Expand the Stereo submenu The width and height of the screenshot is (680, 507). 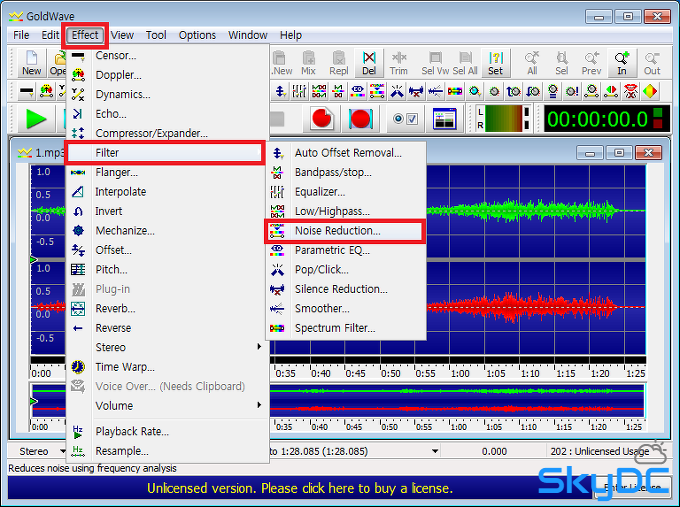(167, 347)
